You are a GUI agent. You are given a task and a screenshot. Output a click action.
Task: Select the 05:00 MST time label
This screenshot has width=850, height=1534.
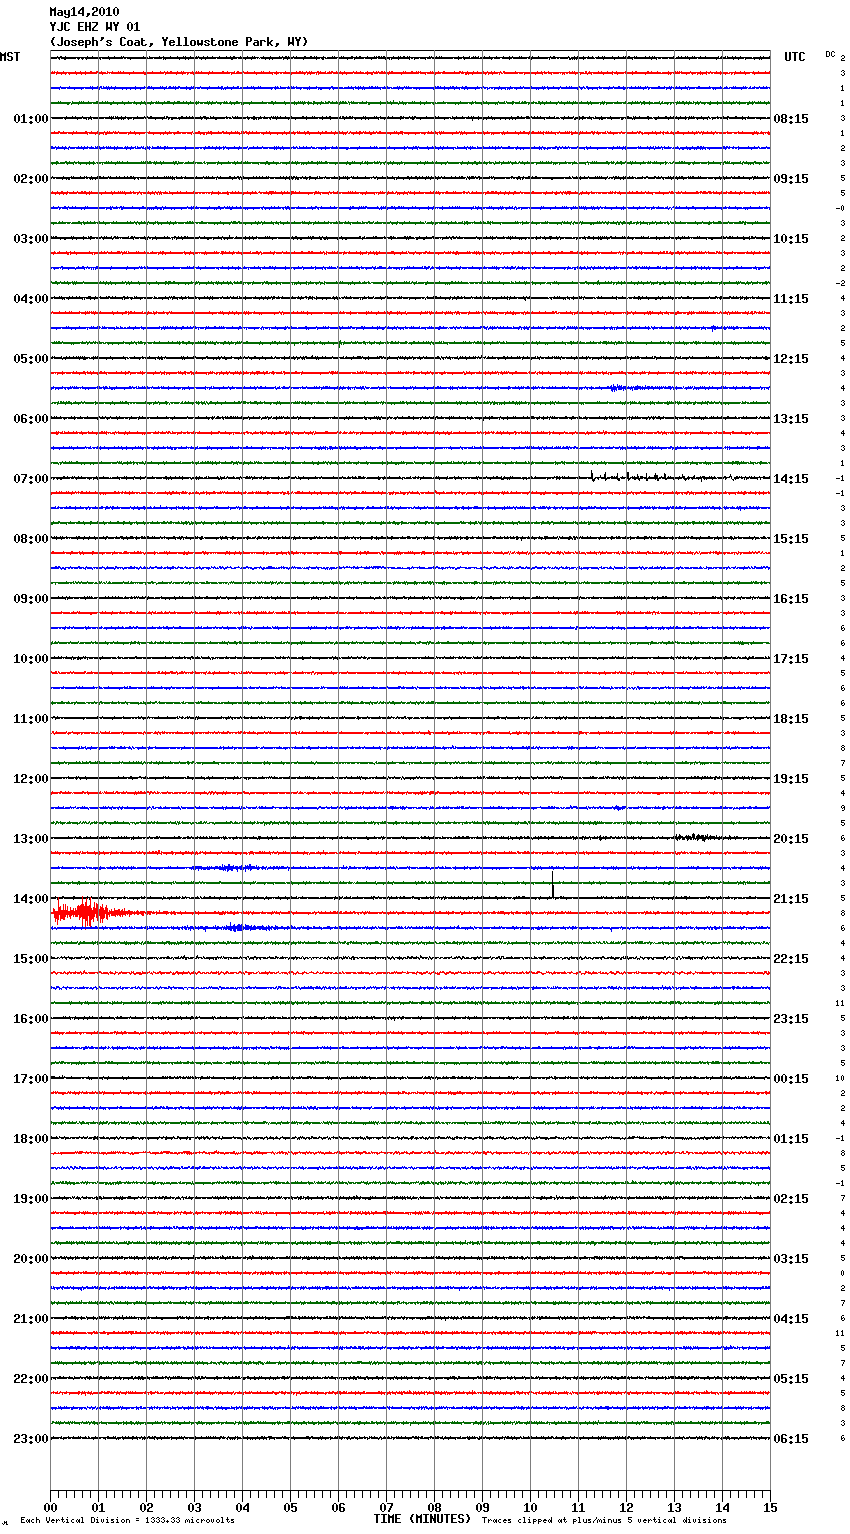coord(31,359)
